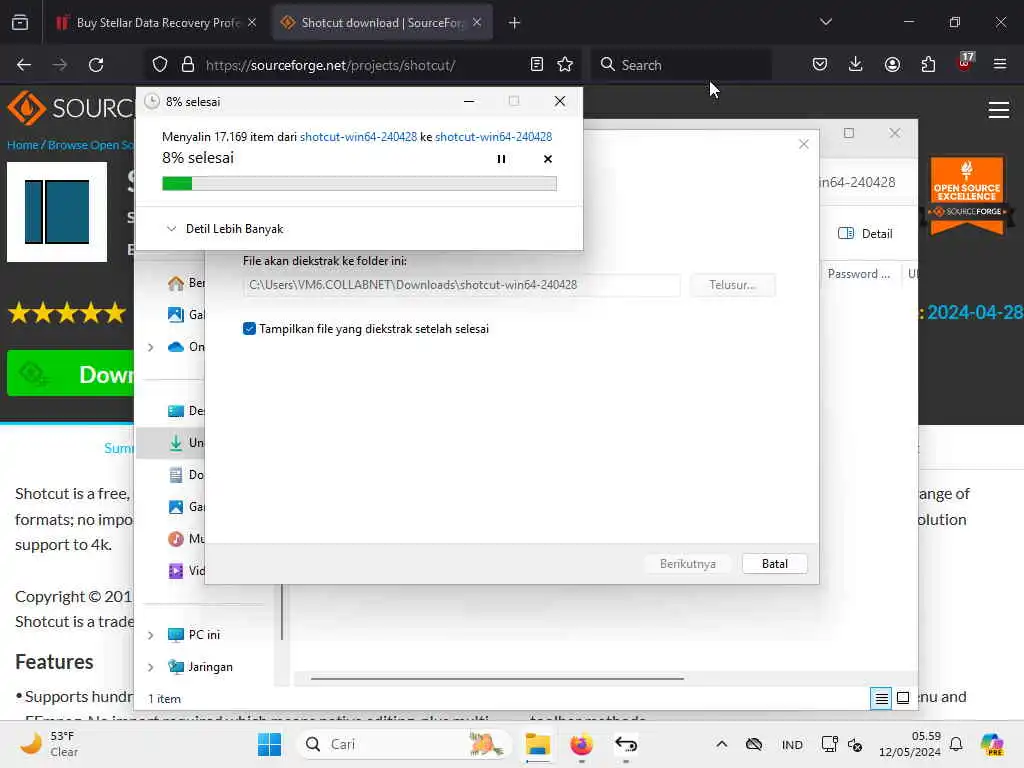1024x768 pixels.
Task: Open SourceForge site hamburger menu
Action: pos(999,110)
